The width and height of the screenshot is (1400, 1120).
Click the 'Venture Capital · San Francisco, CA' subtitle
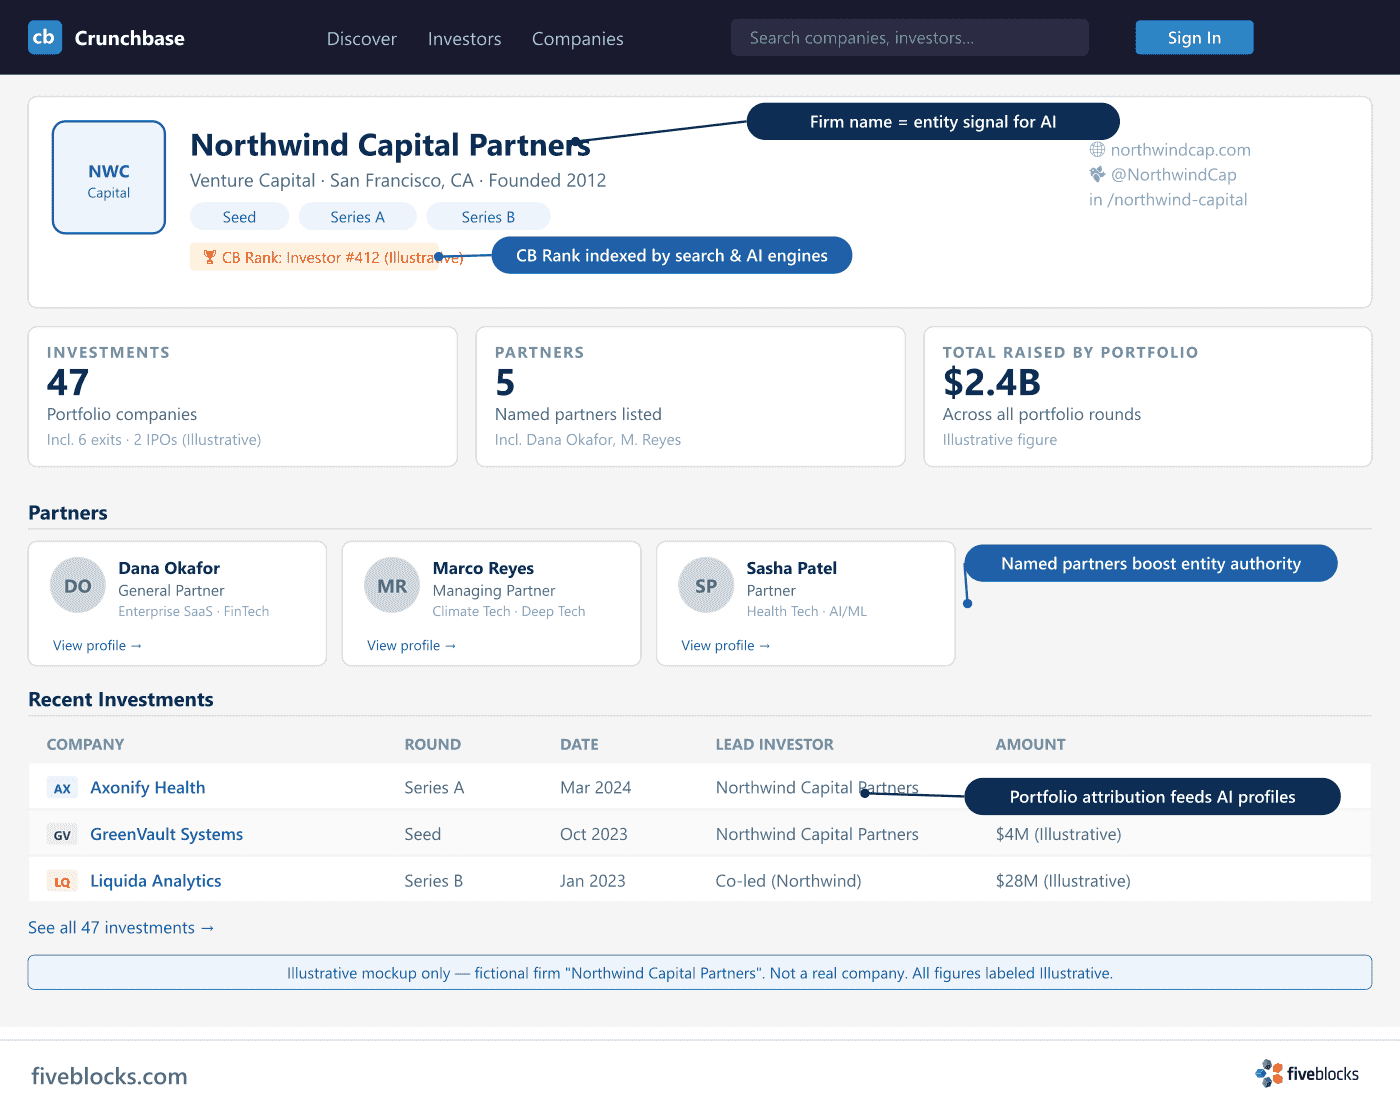(x=332, y=181)
